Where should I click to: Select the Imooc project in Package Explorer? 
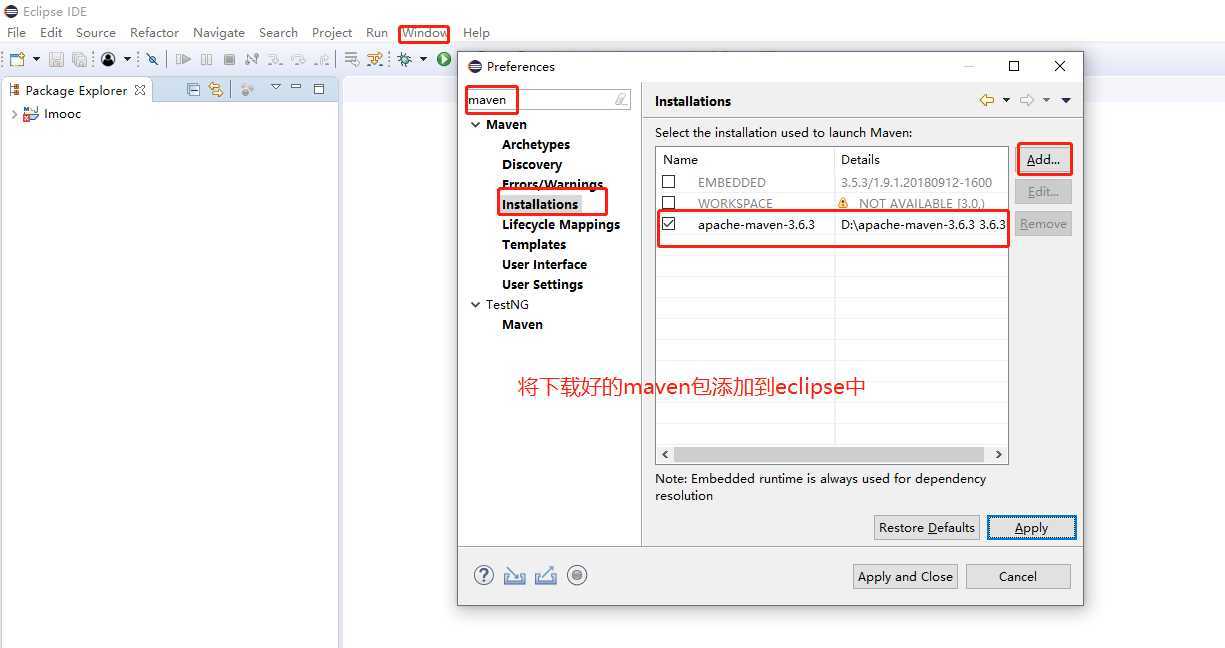point(62,114)
